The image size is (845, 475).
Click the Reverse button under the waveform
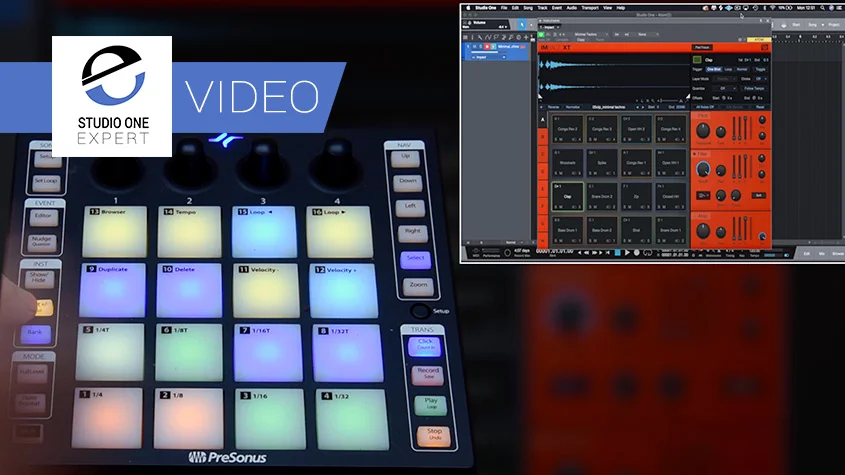click(553, 107)
